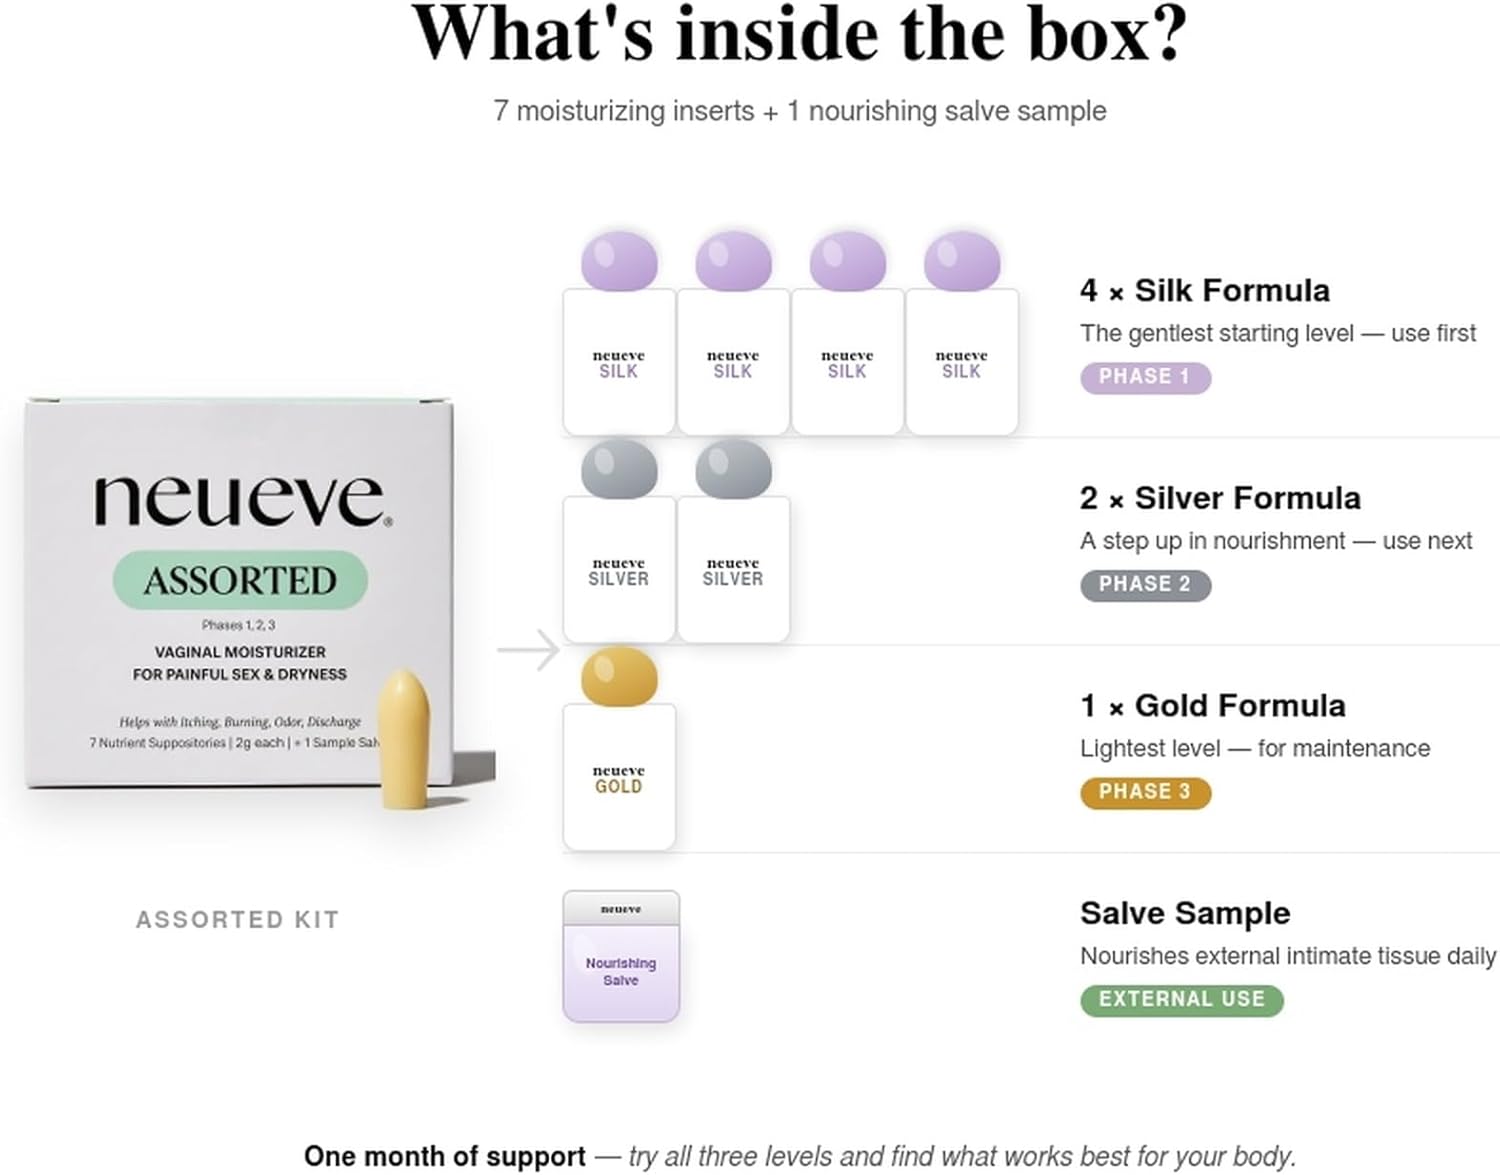Click the 1 × Gold Formula heading
The width and height of the screenshot is (1500, 1175).
1212,706
